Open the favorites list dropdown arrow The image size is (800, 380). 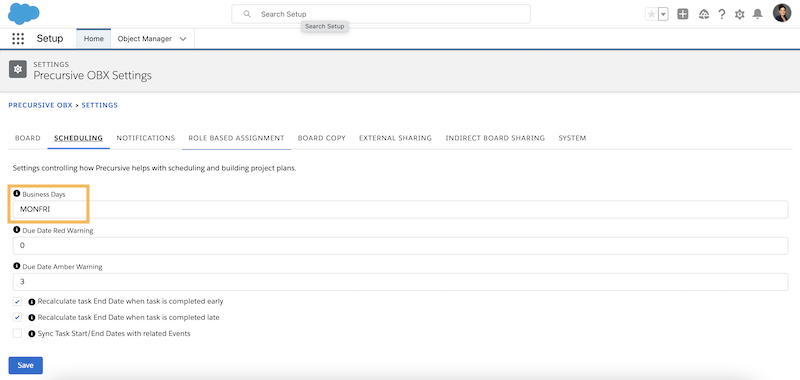pos(663,14)
